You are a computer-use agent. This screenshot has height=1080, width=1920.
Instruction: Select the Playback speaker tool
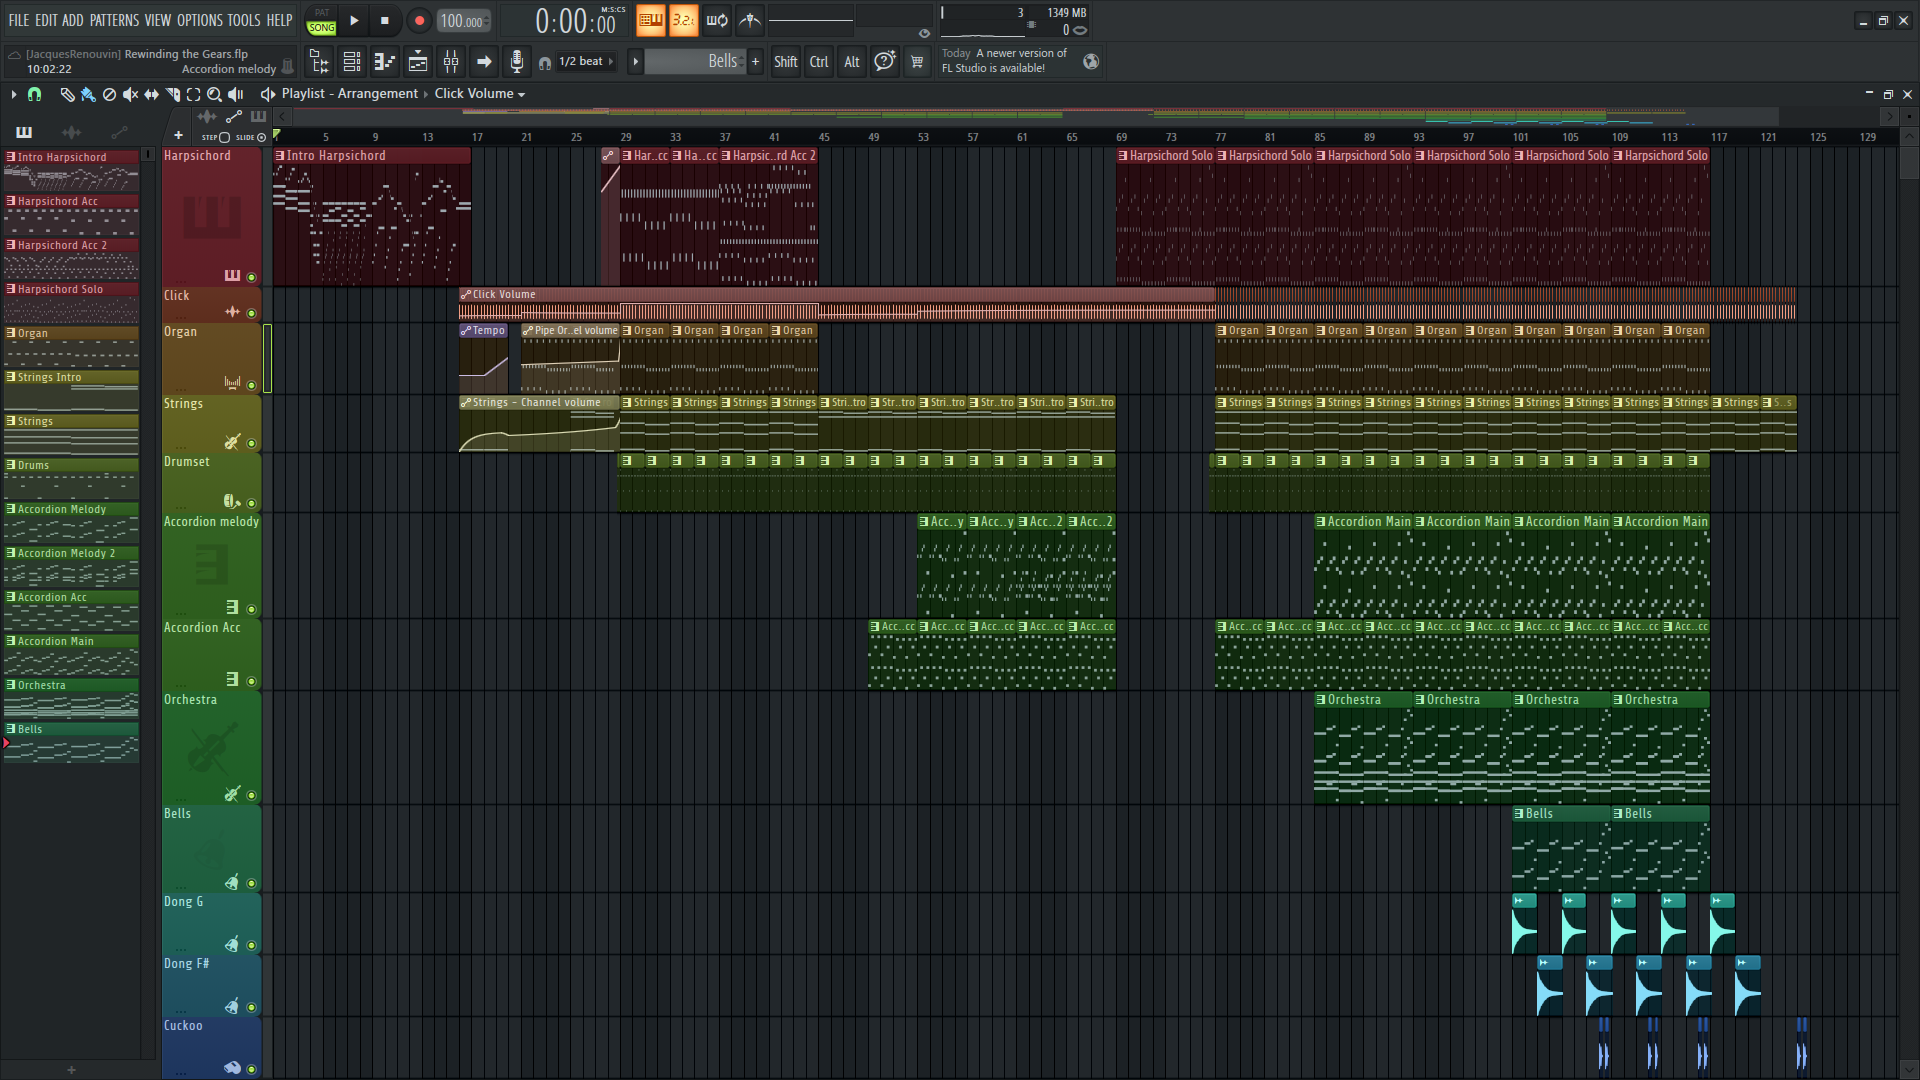pos(236,94)
